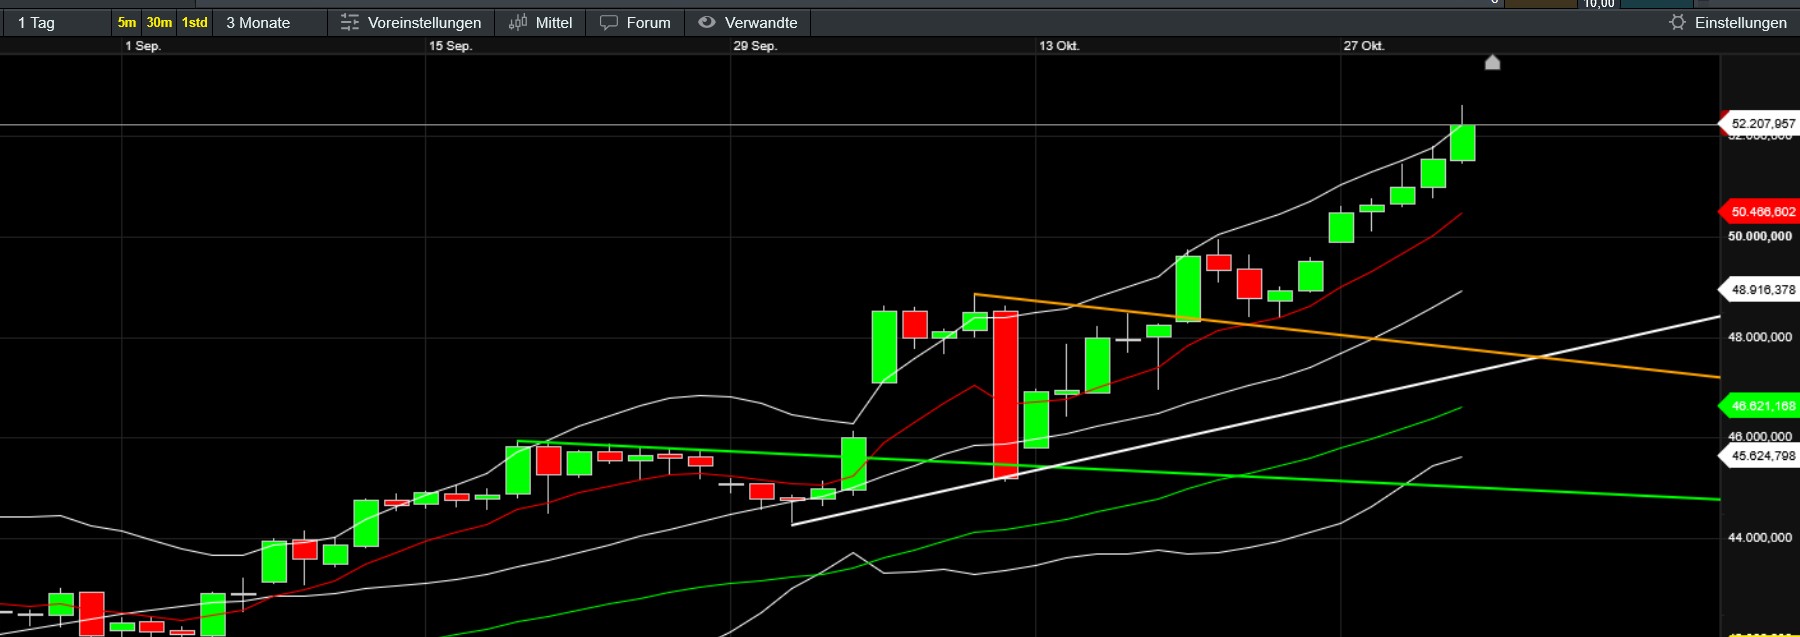
Task: Click the Mittel candlestick chart icon
Action: (x=517, y=22)
